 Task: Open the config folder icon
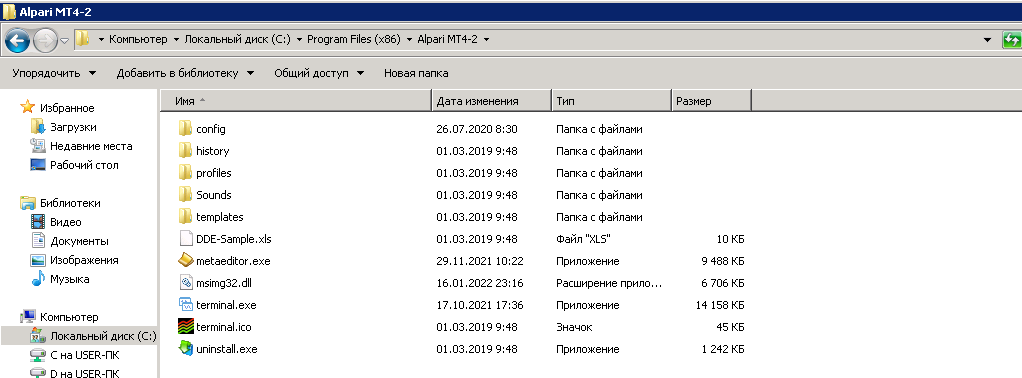click(x=186, y=128)
